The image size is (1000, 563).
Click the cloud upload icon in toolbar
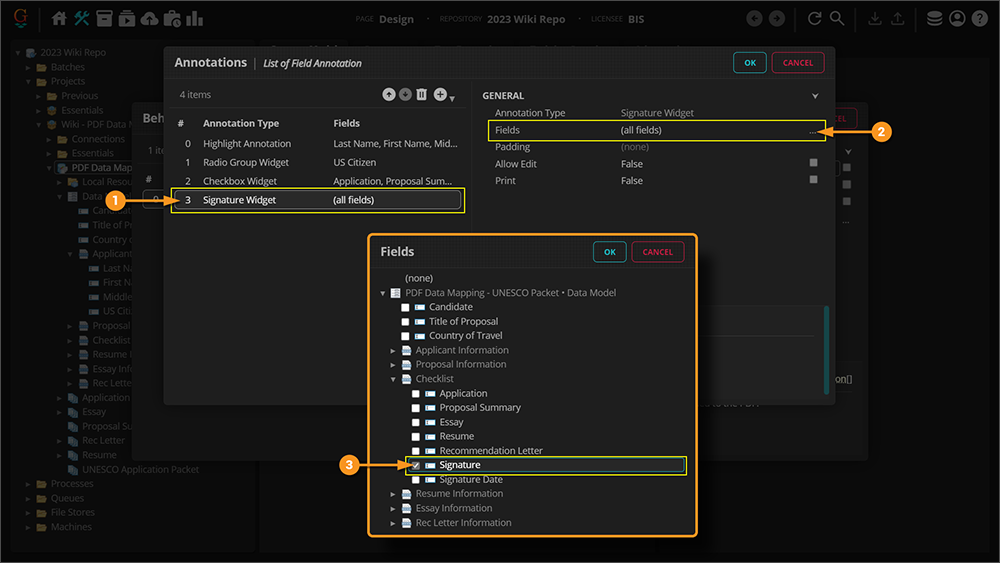tap(149, 19)
